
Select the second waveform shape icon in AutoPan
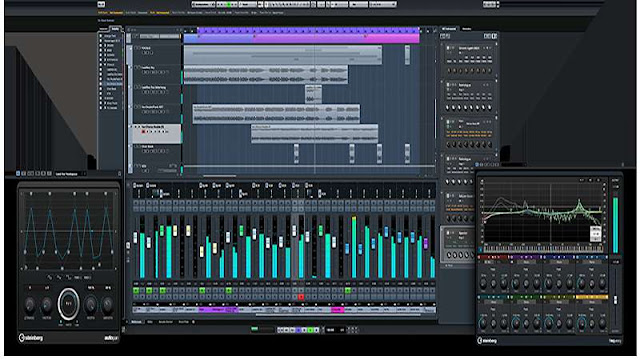59,278
